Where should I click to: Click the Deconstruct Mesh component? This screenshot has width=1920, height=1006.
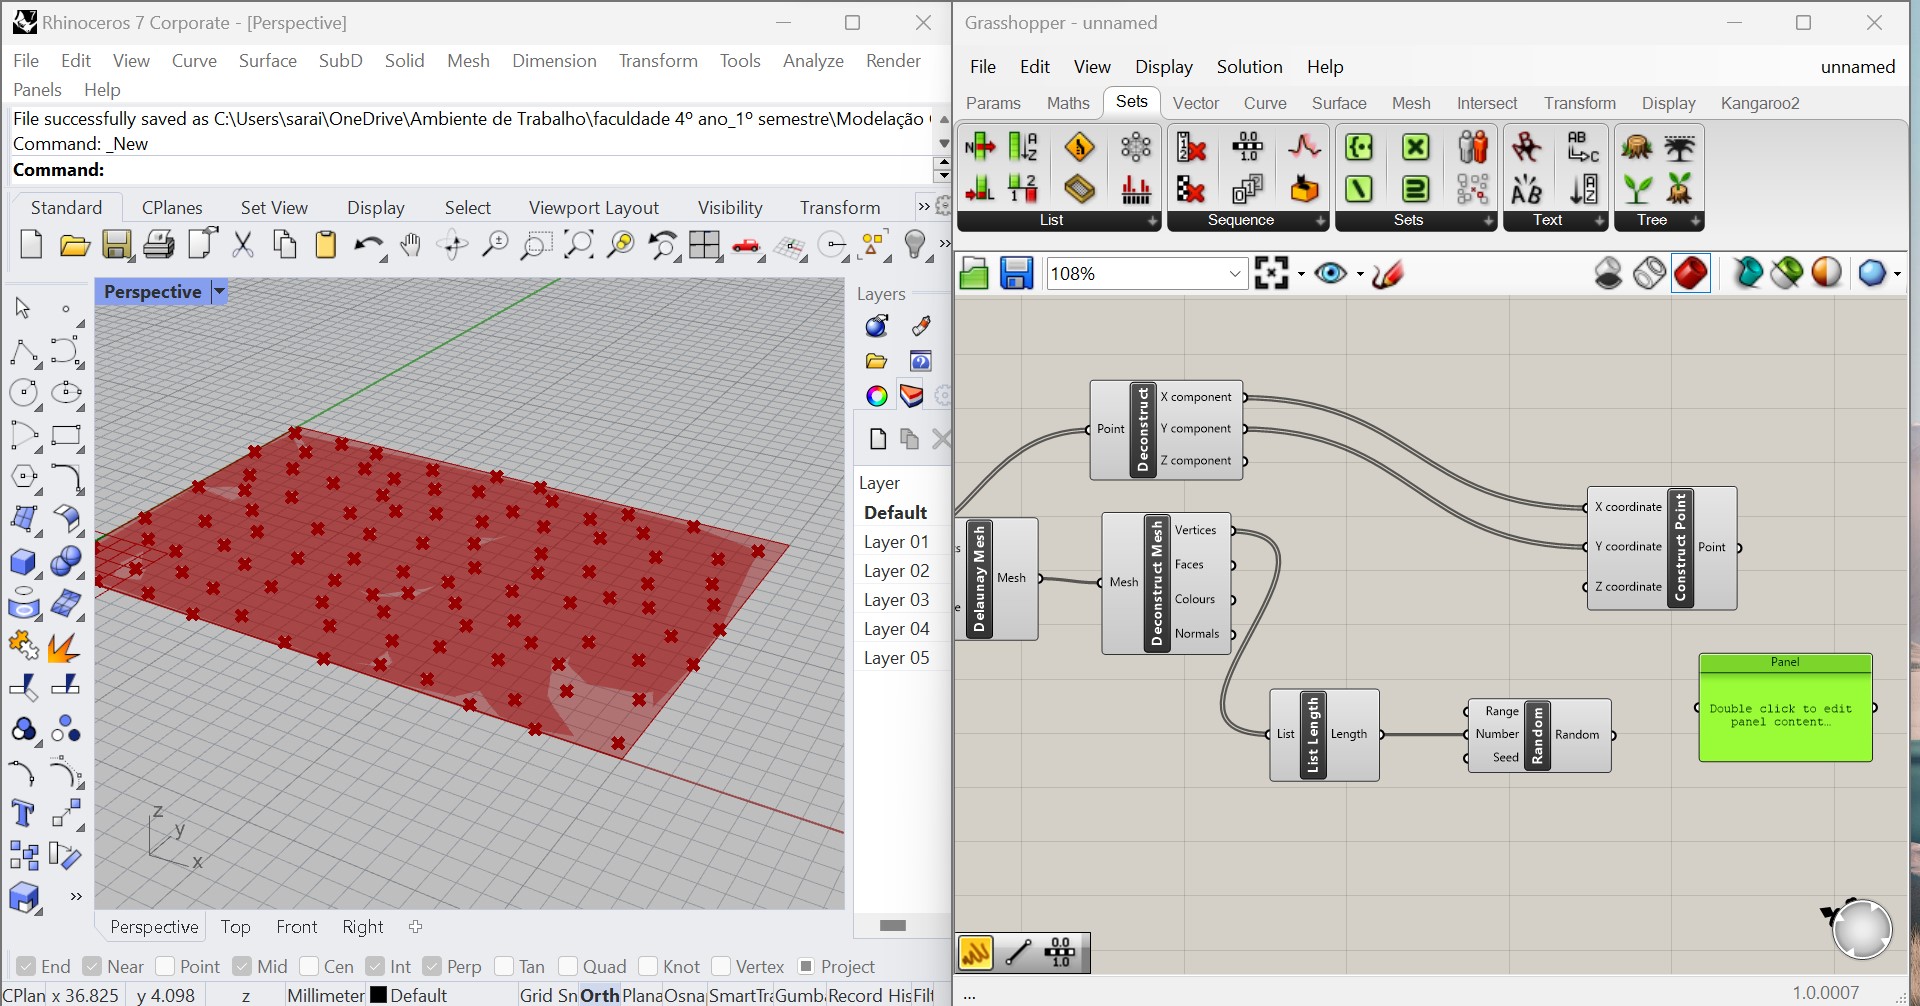click(x=1157, y=583)
